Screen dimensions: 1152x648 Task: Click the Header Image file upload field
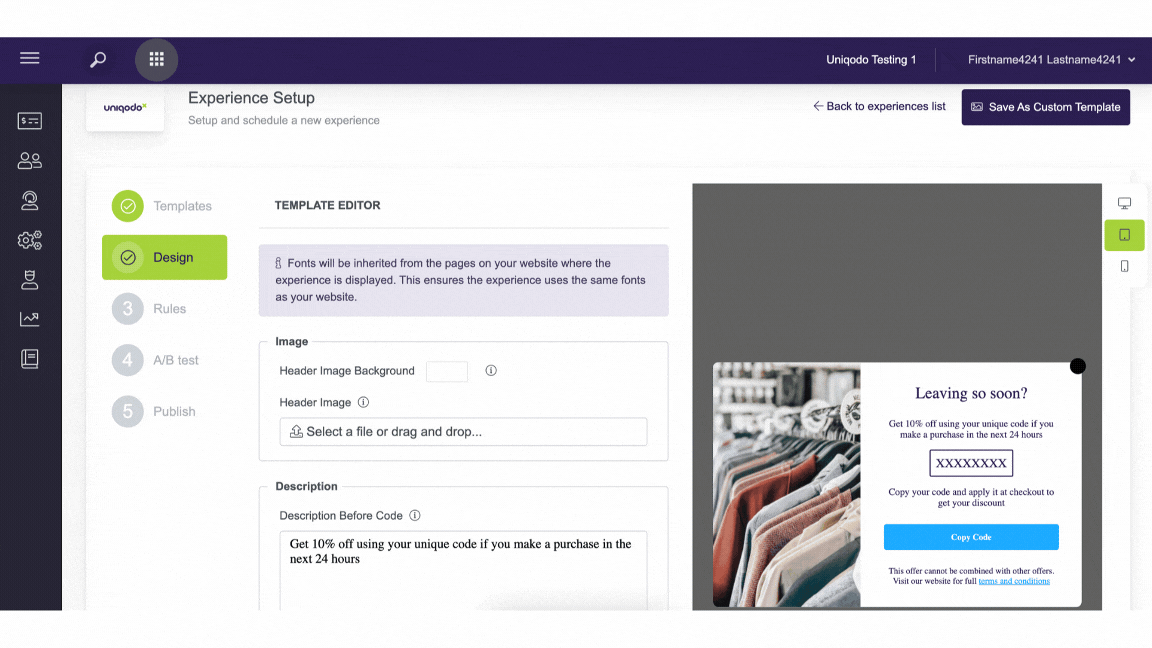click(x=463, y=432)
